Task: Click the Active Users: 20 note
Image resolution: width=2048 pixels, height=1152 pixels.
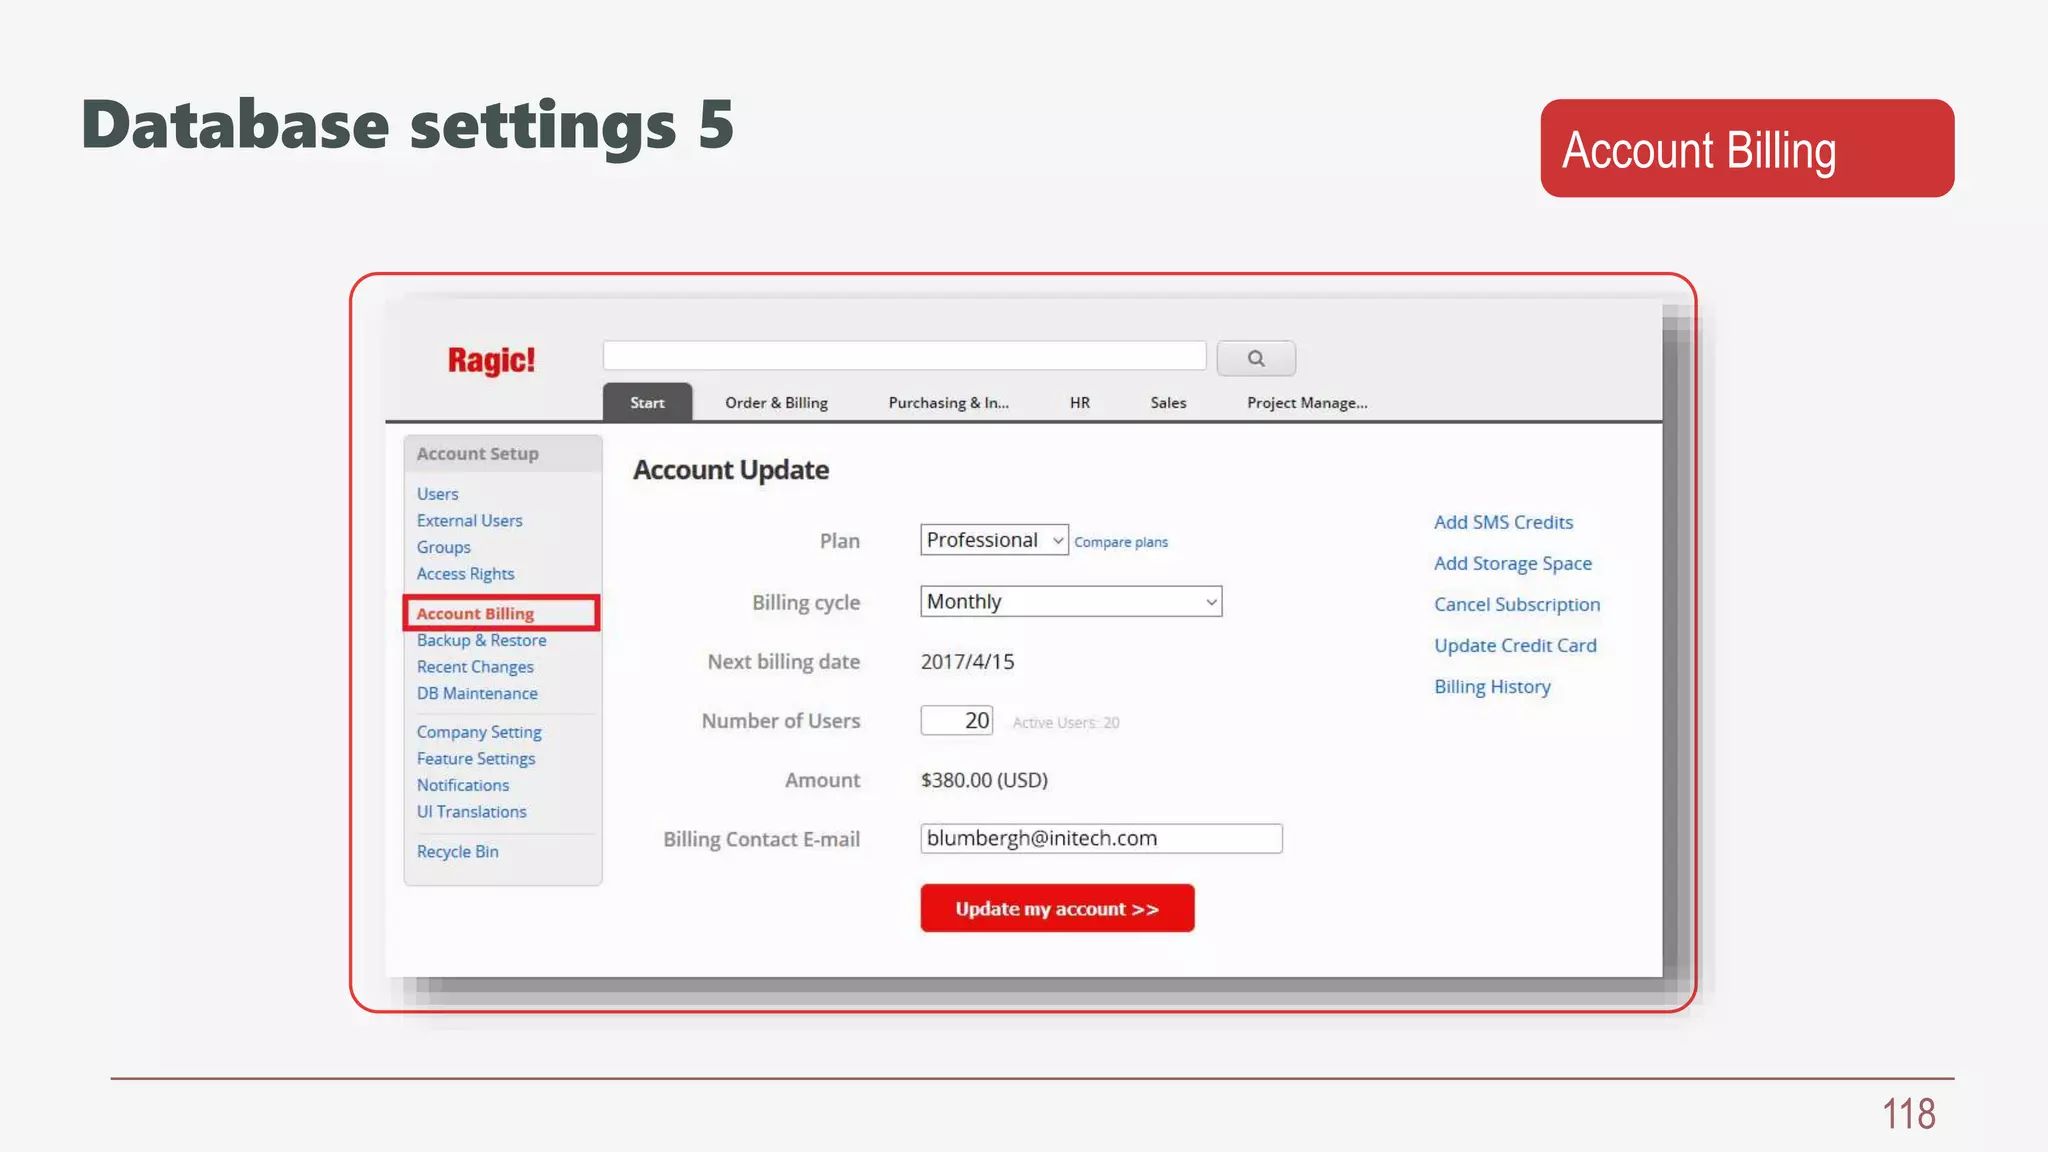Action: tap(1066, 722)
